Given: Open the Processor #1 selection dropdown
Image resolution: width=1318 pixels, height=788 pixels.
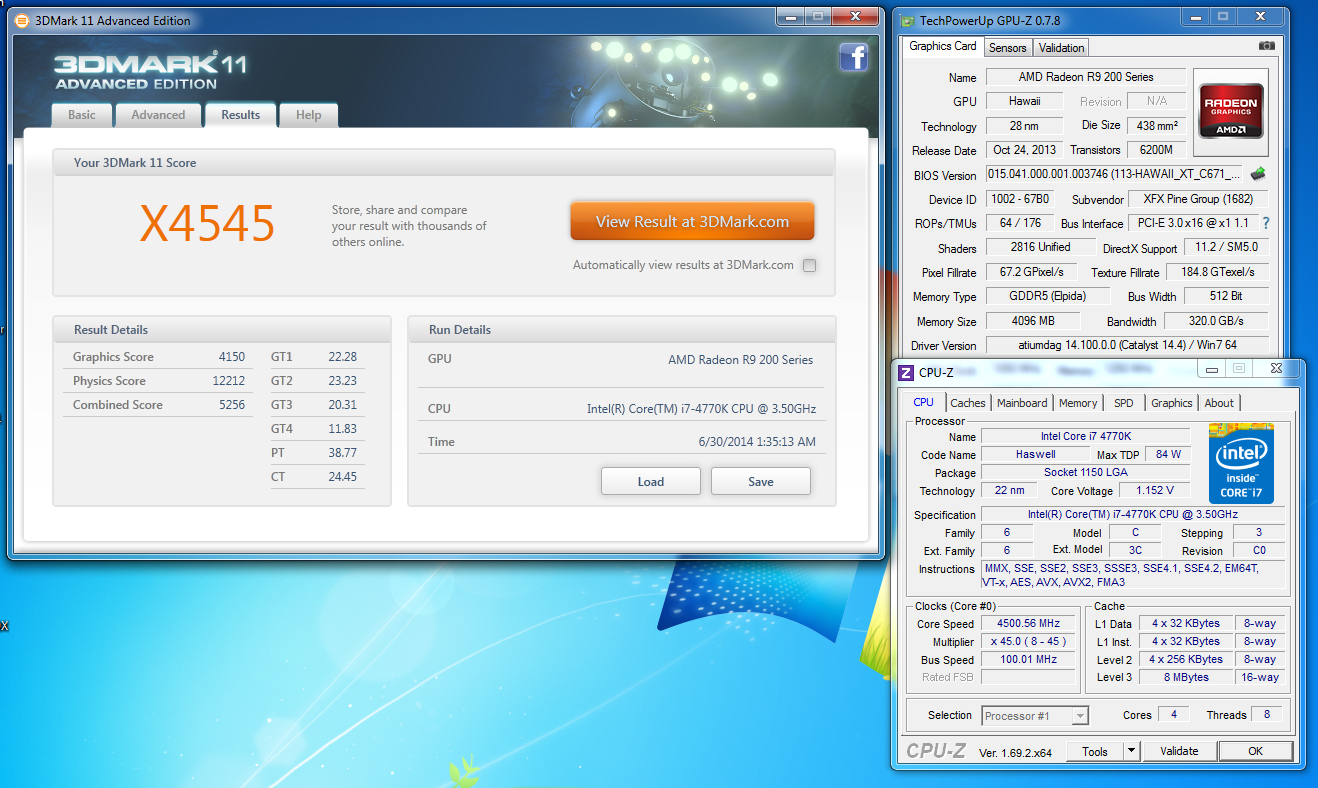Looking at the screenshot, I should pyautogui.click(x=1035, y=715).
